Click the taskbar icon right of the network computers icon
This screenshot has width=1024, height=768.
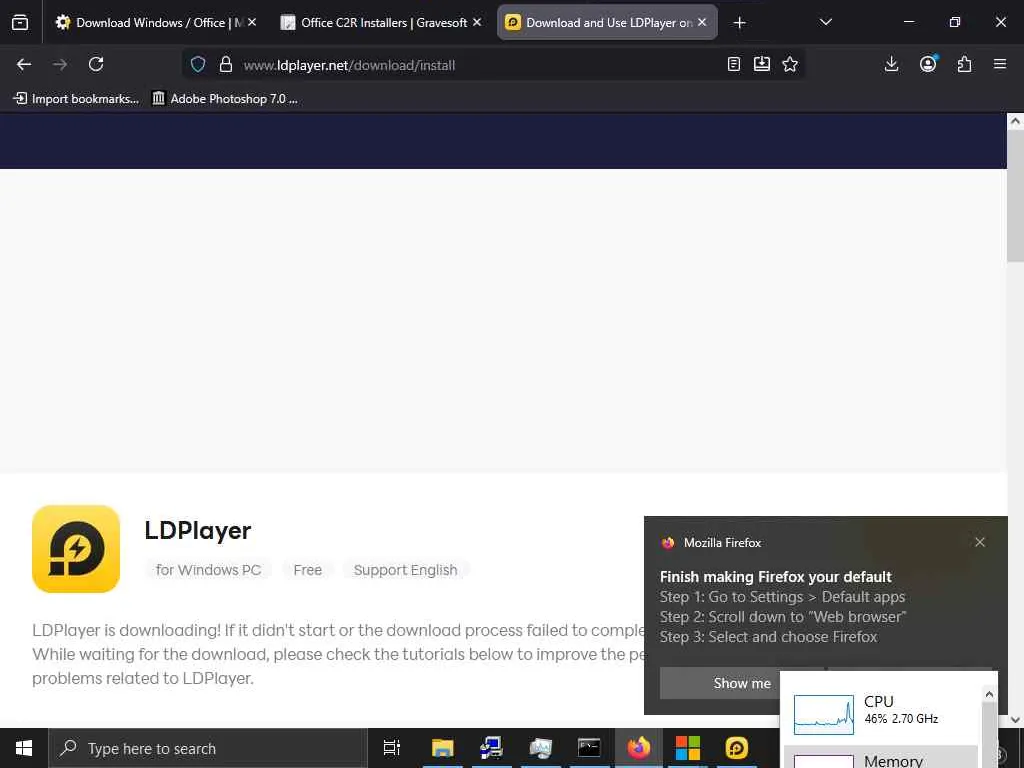541,748
